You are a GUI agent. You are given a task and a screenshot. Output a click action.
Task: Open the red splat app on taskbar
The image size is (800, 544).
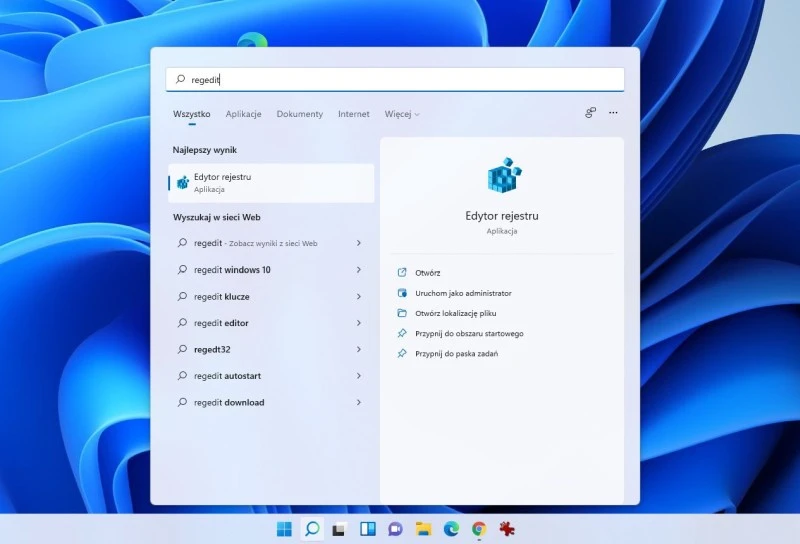click(x=507, y=529)
